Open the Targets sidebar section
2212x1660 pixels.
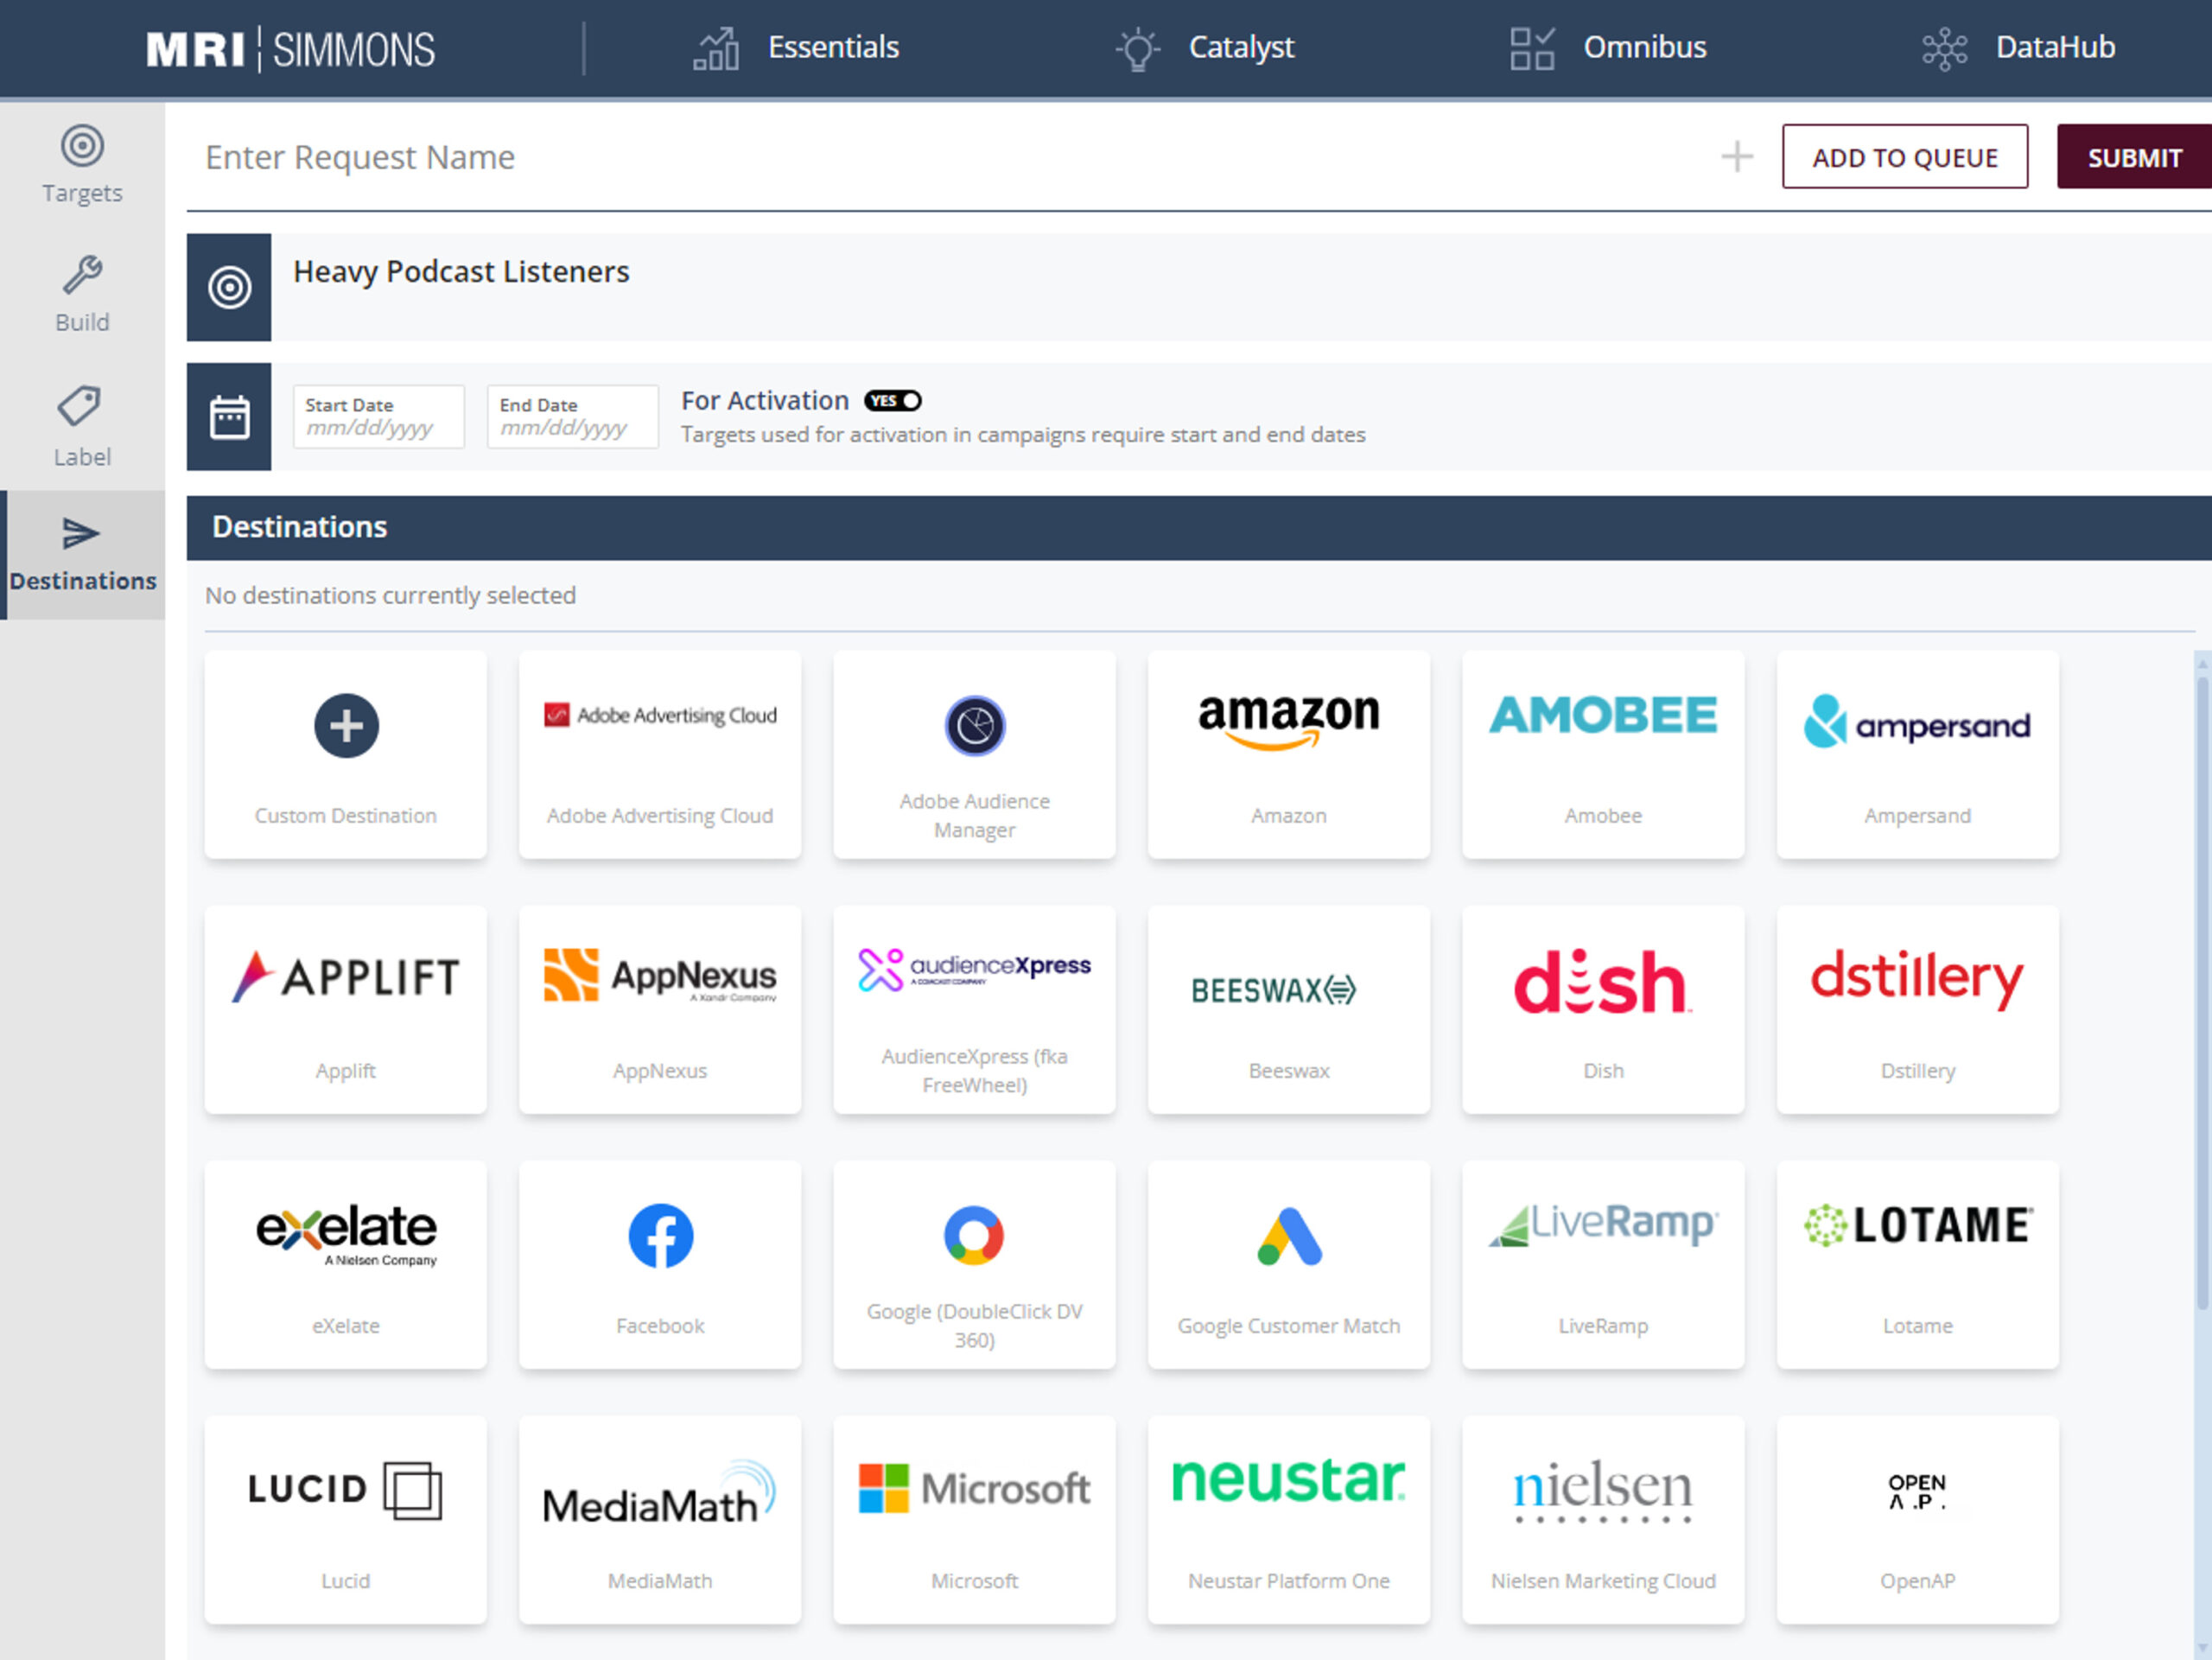82,165
